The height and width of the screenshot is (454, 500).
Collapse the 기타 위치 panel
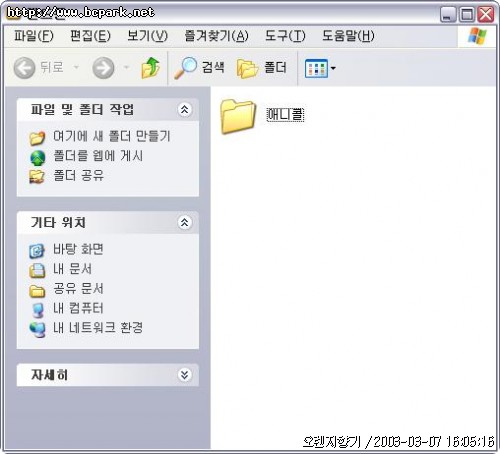pos(184,222)
